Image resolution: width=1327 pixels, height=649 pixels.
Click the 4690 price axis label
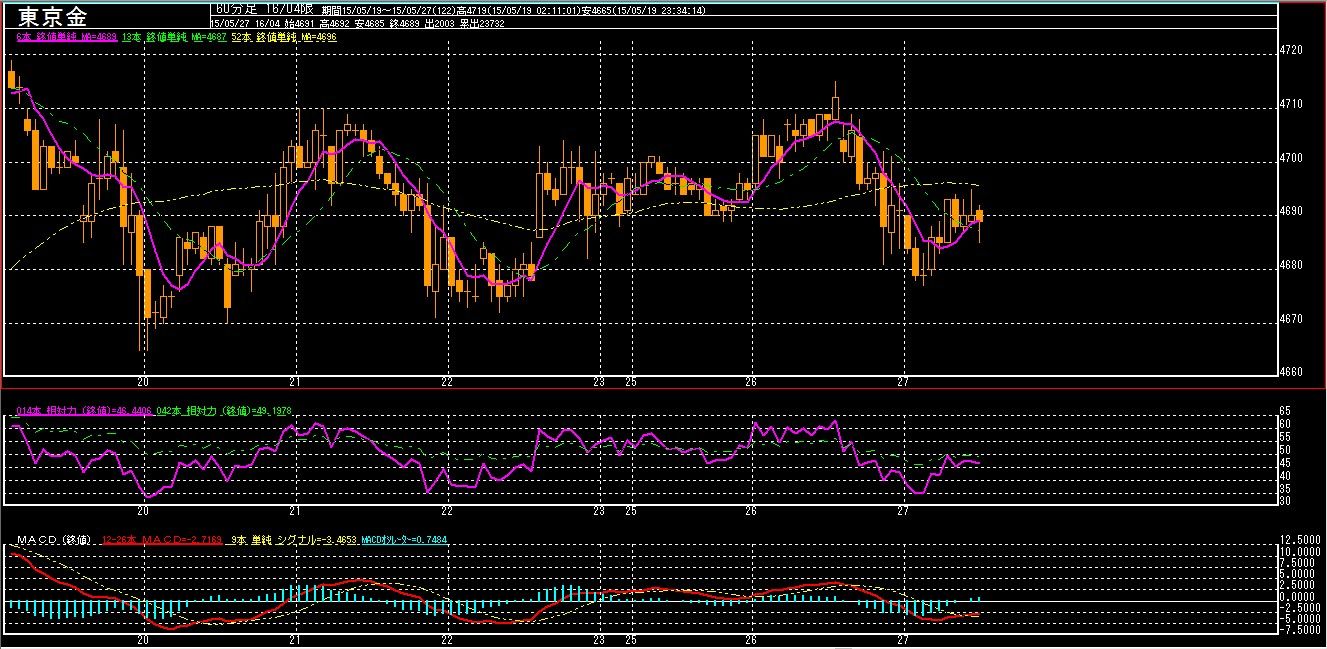coord(1292,212)
